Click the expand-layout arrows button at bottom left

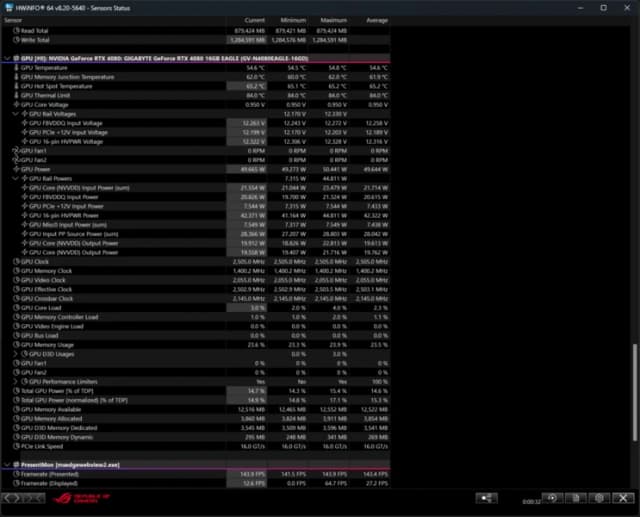(12, 498)
